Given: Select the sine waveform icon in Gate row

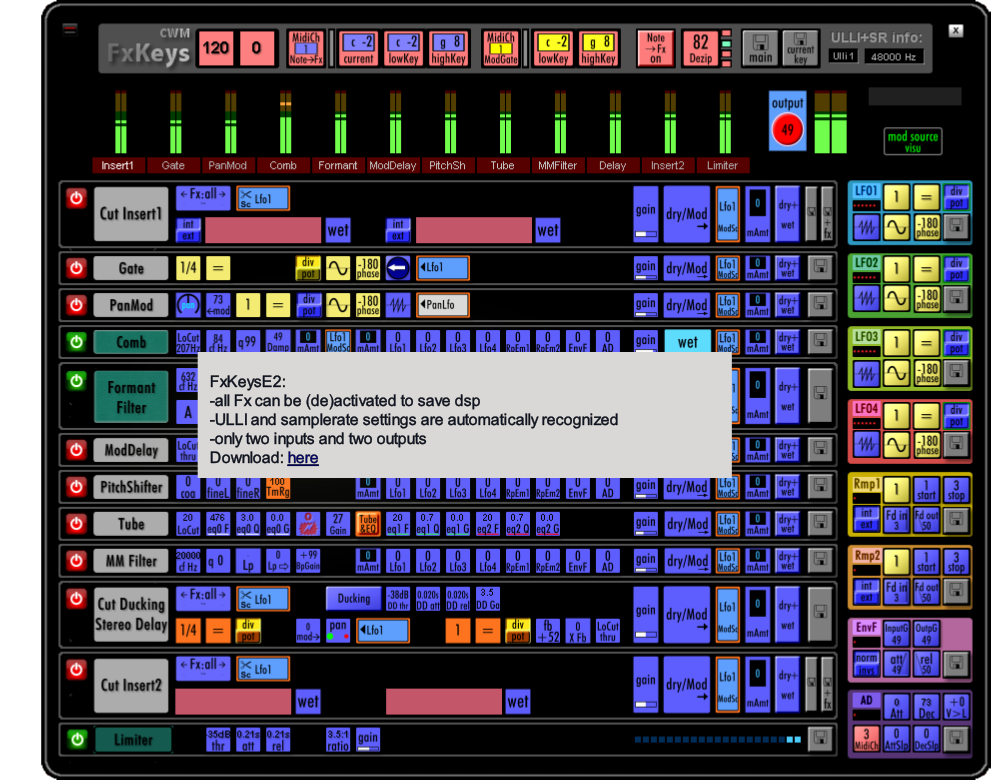Looking at the screenshot, I should 338,268.
